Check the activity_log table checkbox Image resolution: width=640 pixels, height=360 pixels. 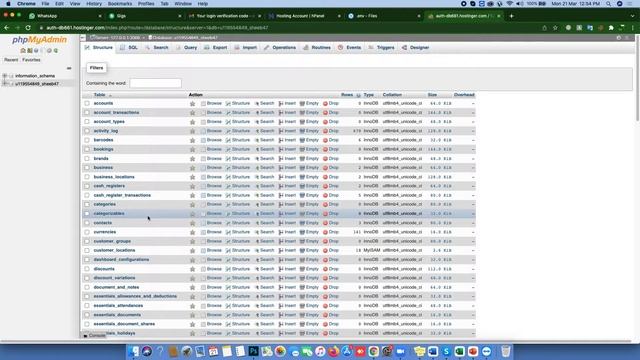pos(87,131)
